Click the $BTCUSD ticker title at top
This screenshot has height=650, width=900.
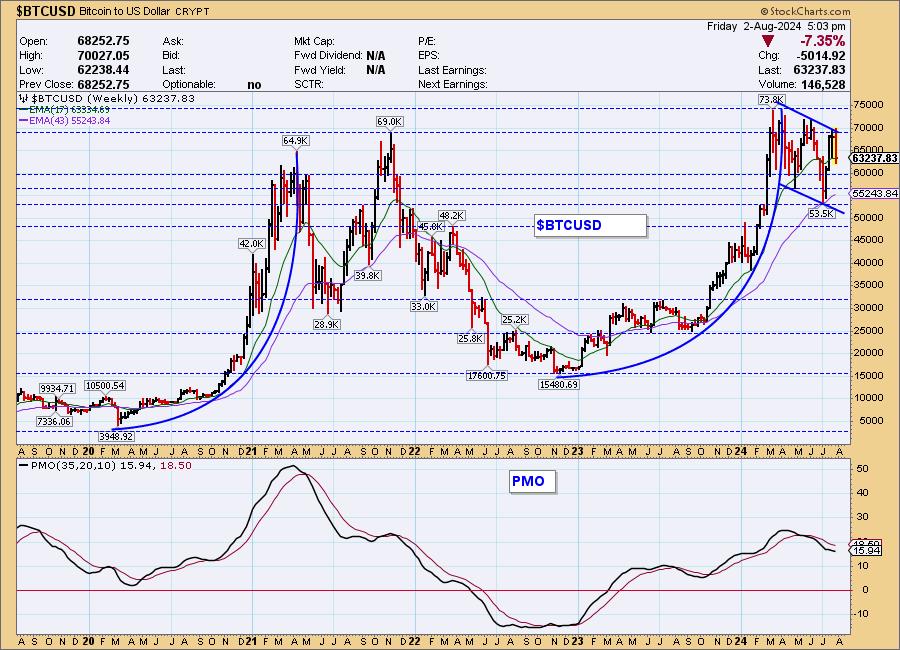[46, 11]
